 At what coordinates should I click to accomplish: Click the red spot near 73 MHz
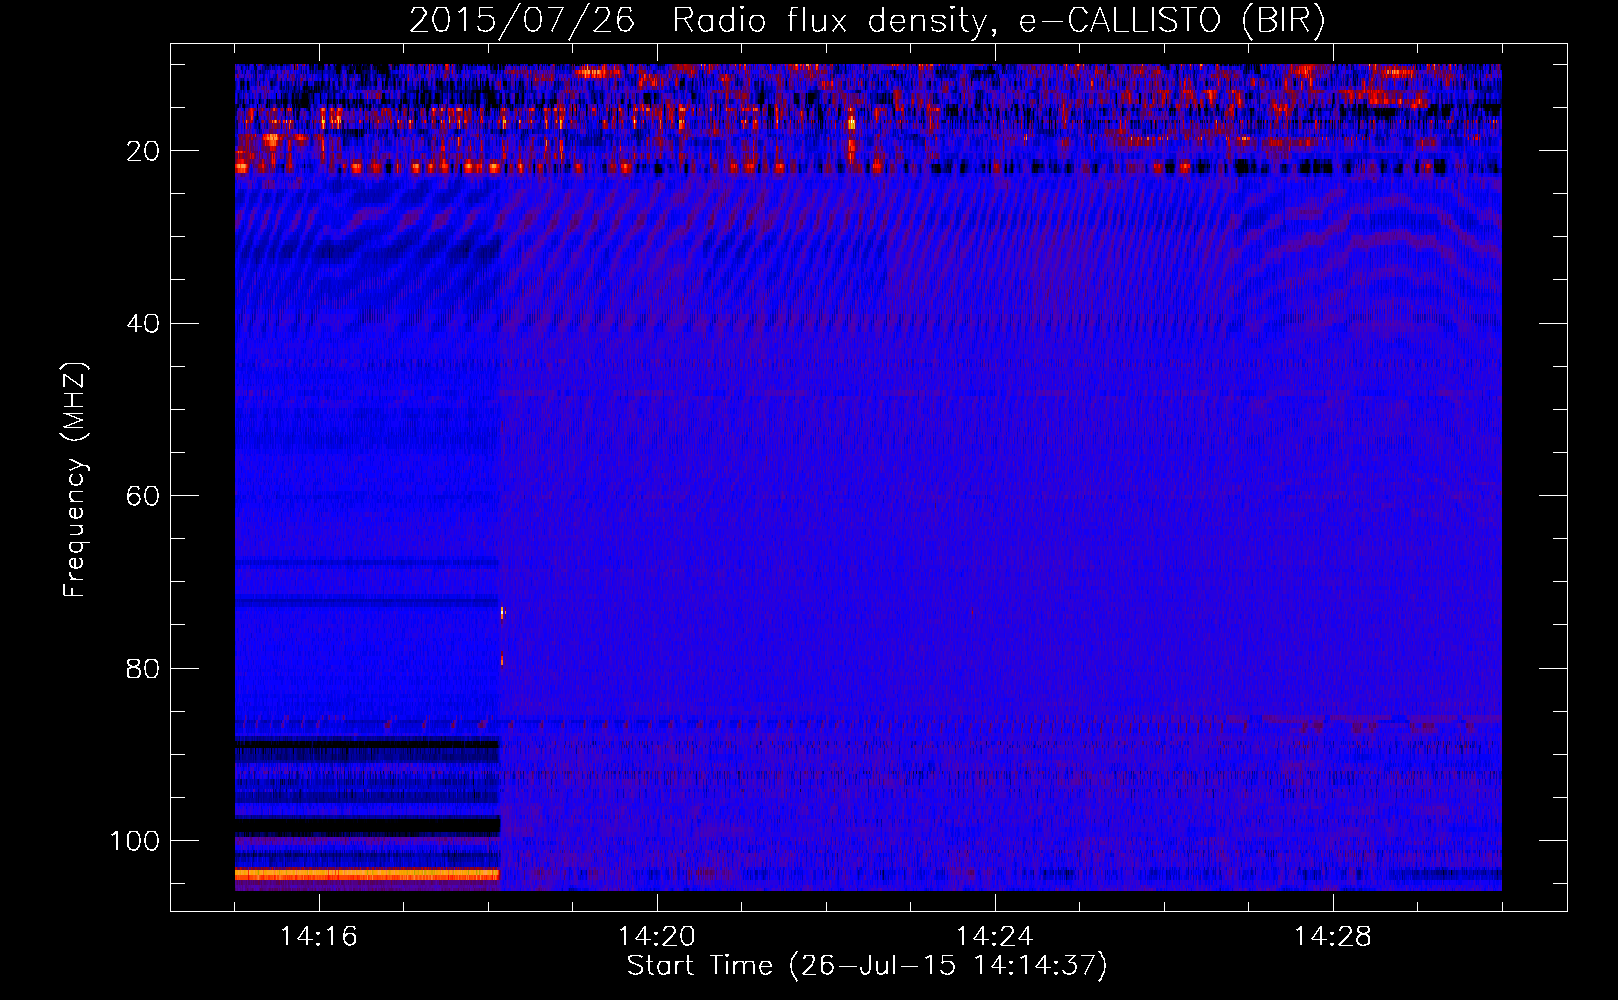[502, 611]
